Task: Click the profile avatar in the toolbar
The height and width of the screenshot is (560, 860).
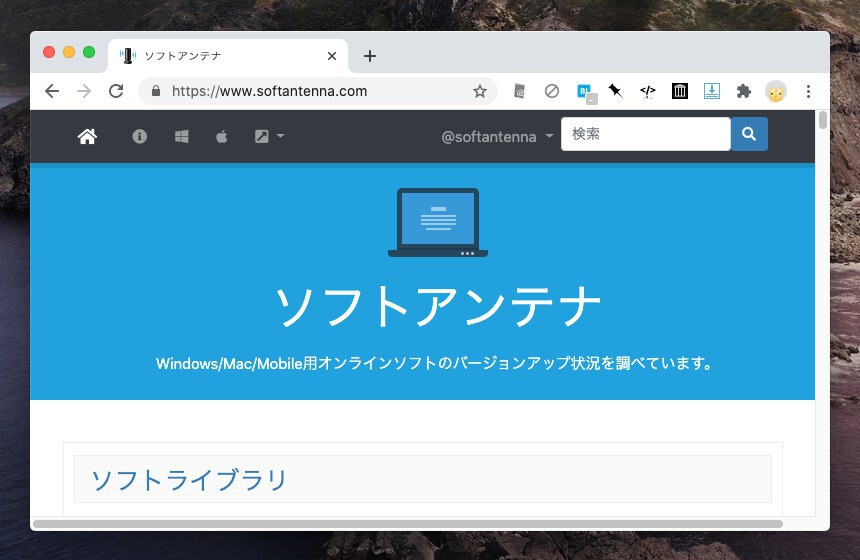Action: pos(776,92)
